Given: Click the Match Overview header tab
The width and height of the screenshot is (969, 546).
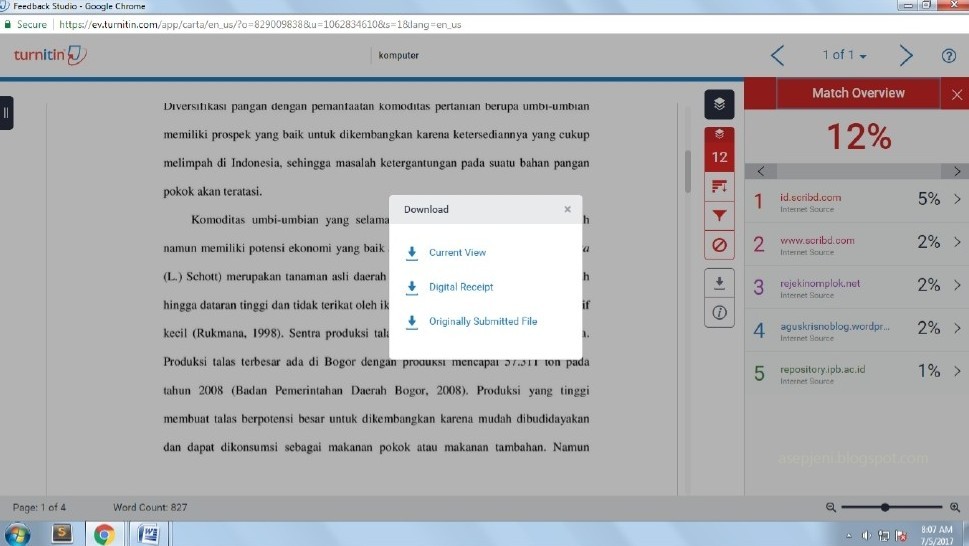Looking at the screenshot, I should point(858,93).
